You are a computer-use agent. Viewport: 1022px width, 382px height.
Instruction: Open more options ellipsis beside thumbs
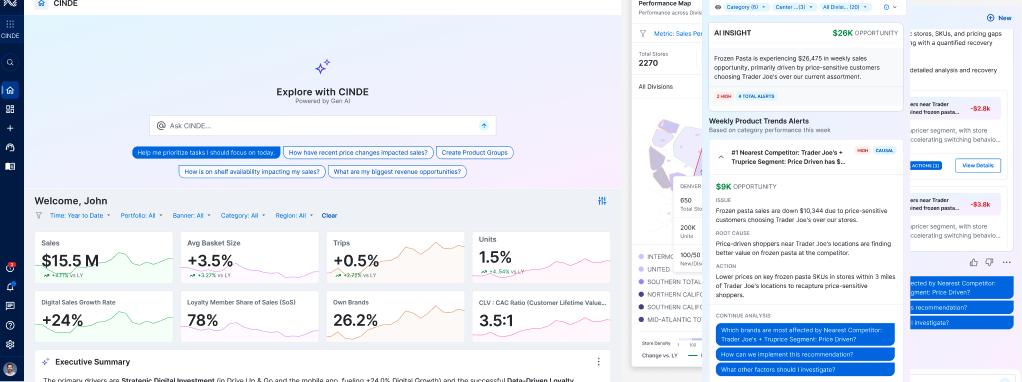pyautogui.click(x=1007, y=262)
